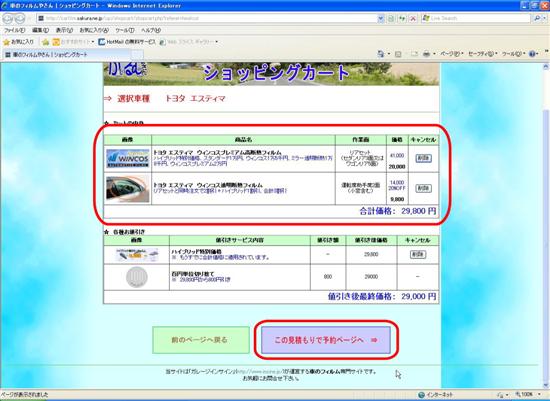Screen dimensions: 550x401
Task: Click the 合計価格: 29,800 円 total text
Action: [398, 211]
